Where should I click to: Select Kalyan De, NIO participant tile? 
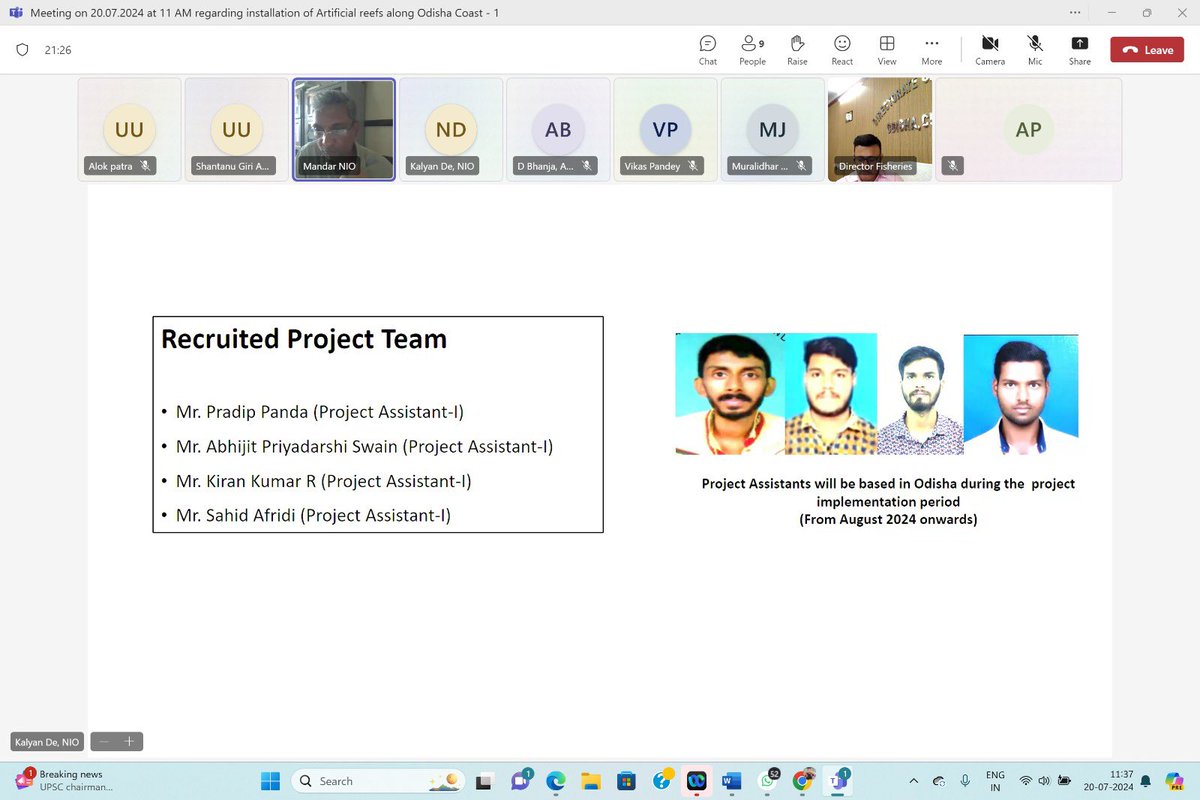pyautogui.click(x=450, y=129)
